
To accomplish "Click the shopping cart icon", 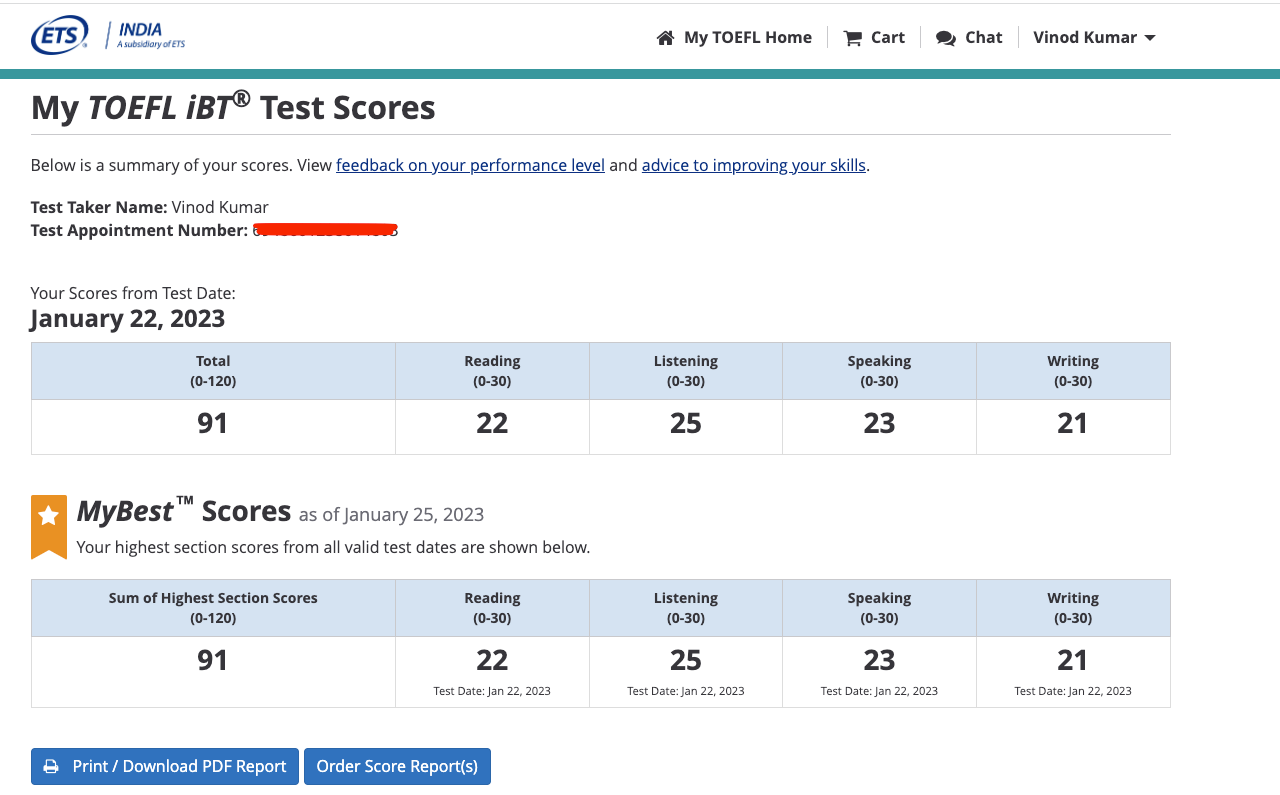I will pyautogui.click(x=852, y=36).
